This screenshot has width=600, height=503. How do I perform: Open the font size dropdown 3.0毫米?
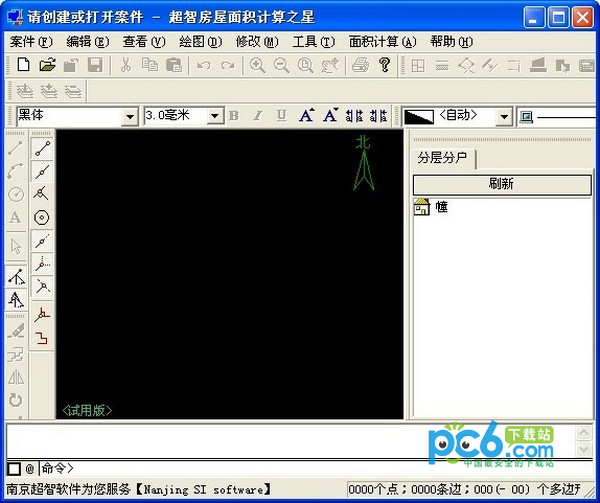pos(215,115)
